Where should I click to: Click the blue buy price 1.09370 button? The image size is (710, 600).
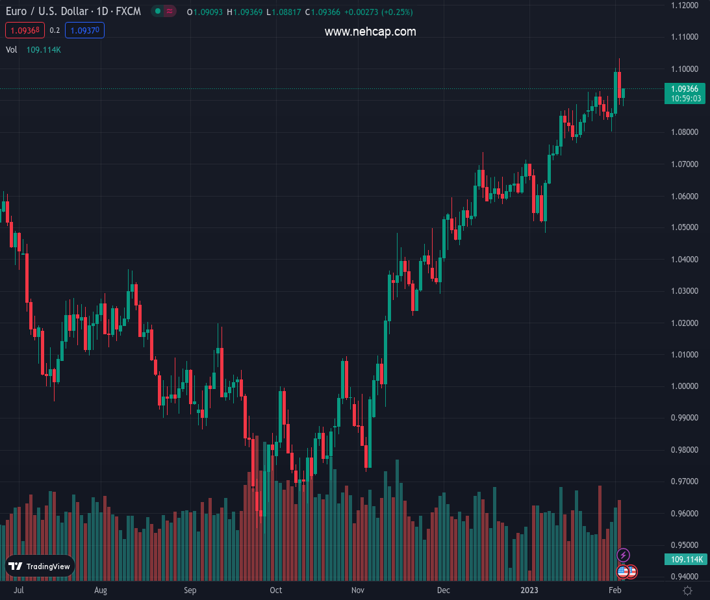(85, 31)
